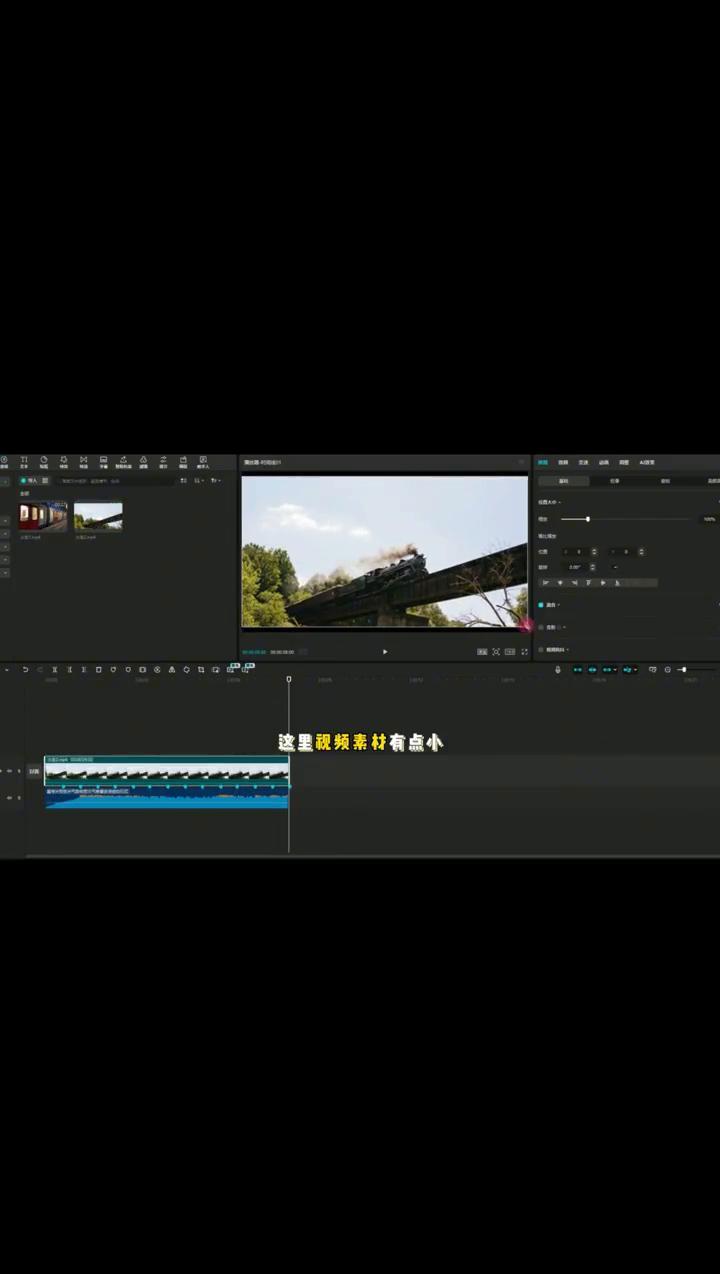Open the 转场 transitions panel
720x1274 pixels.
tap(84, 462)
